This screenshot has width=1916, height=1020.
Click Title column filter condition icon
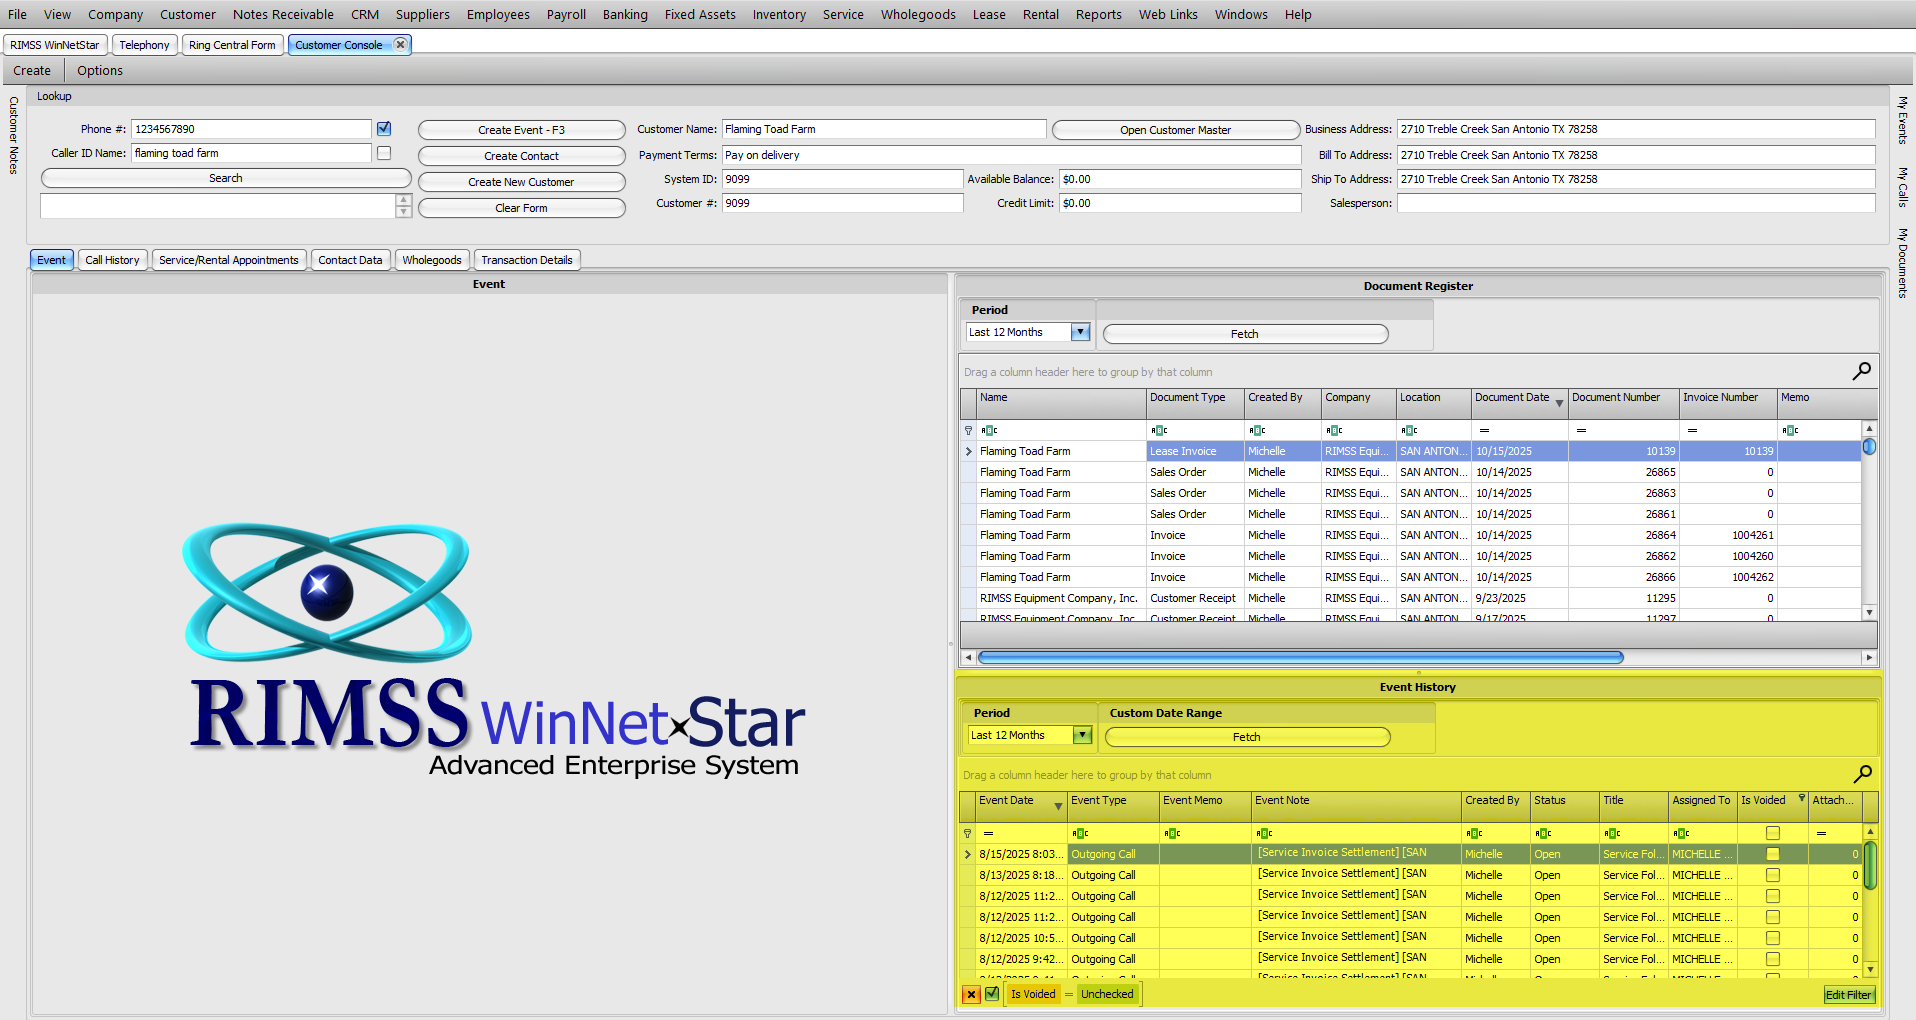1612,833
